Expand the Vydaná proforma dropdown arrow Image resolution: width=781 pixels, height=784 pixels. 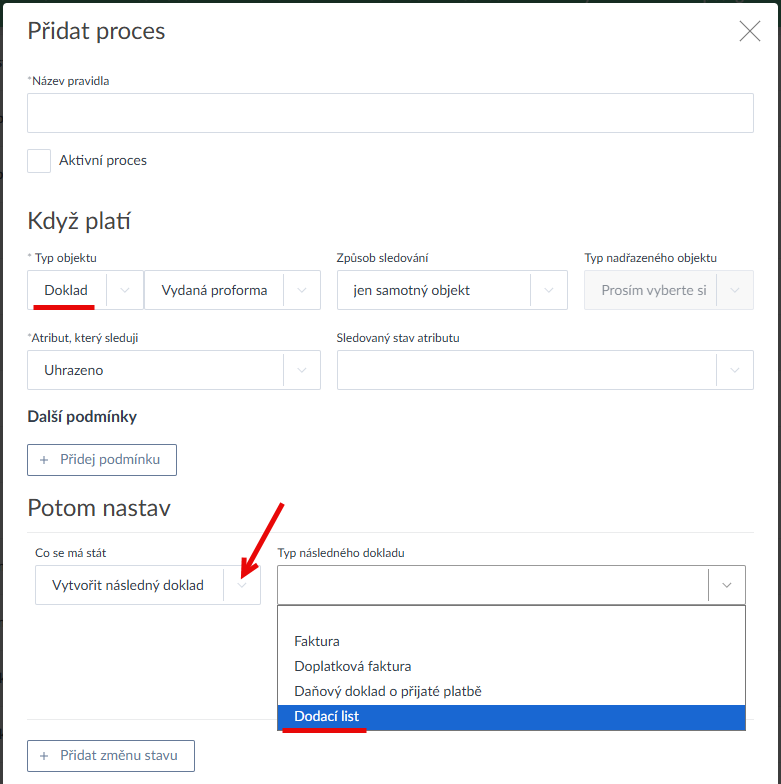tap(301, 290)
